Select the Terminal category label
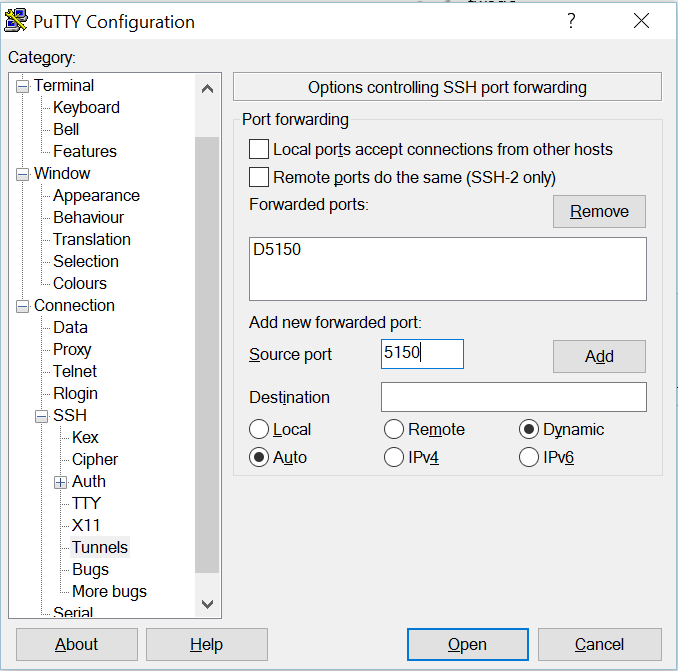Screen dimensions: 678x671 tap(64, 85)
